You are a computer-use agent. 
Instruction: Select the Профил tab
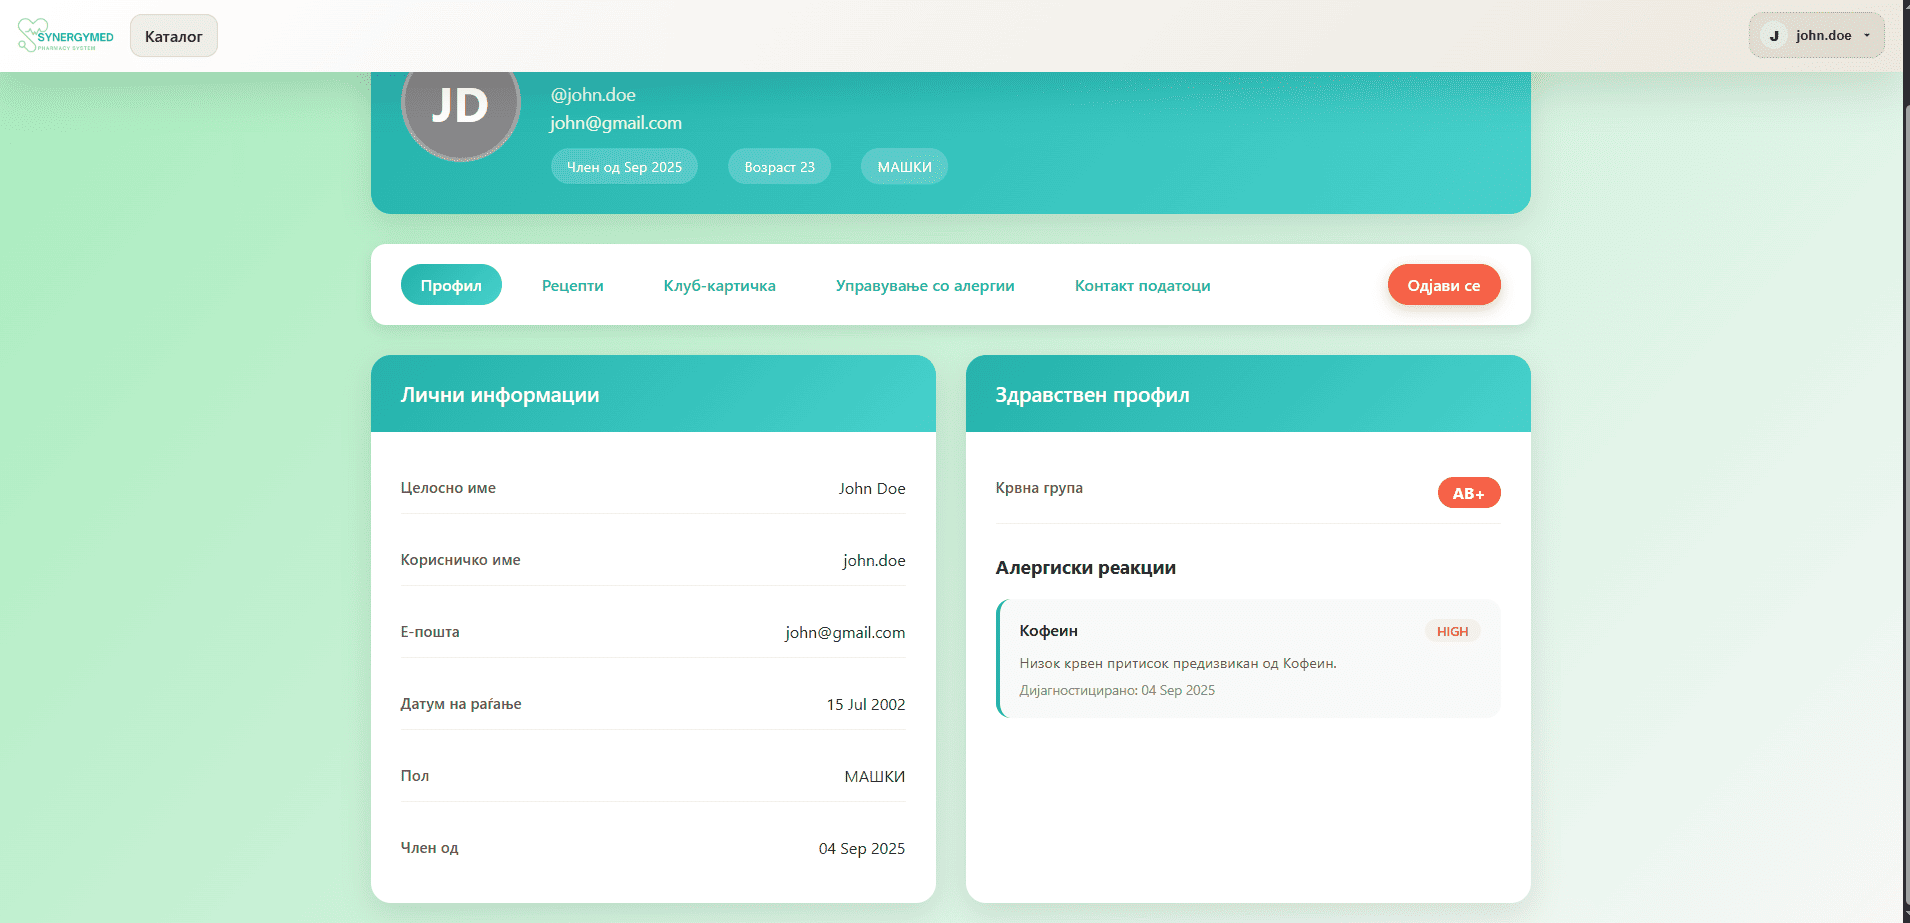coord(451,285)
